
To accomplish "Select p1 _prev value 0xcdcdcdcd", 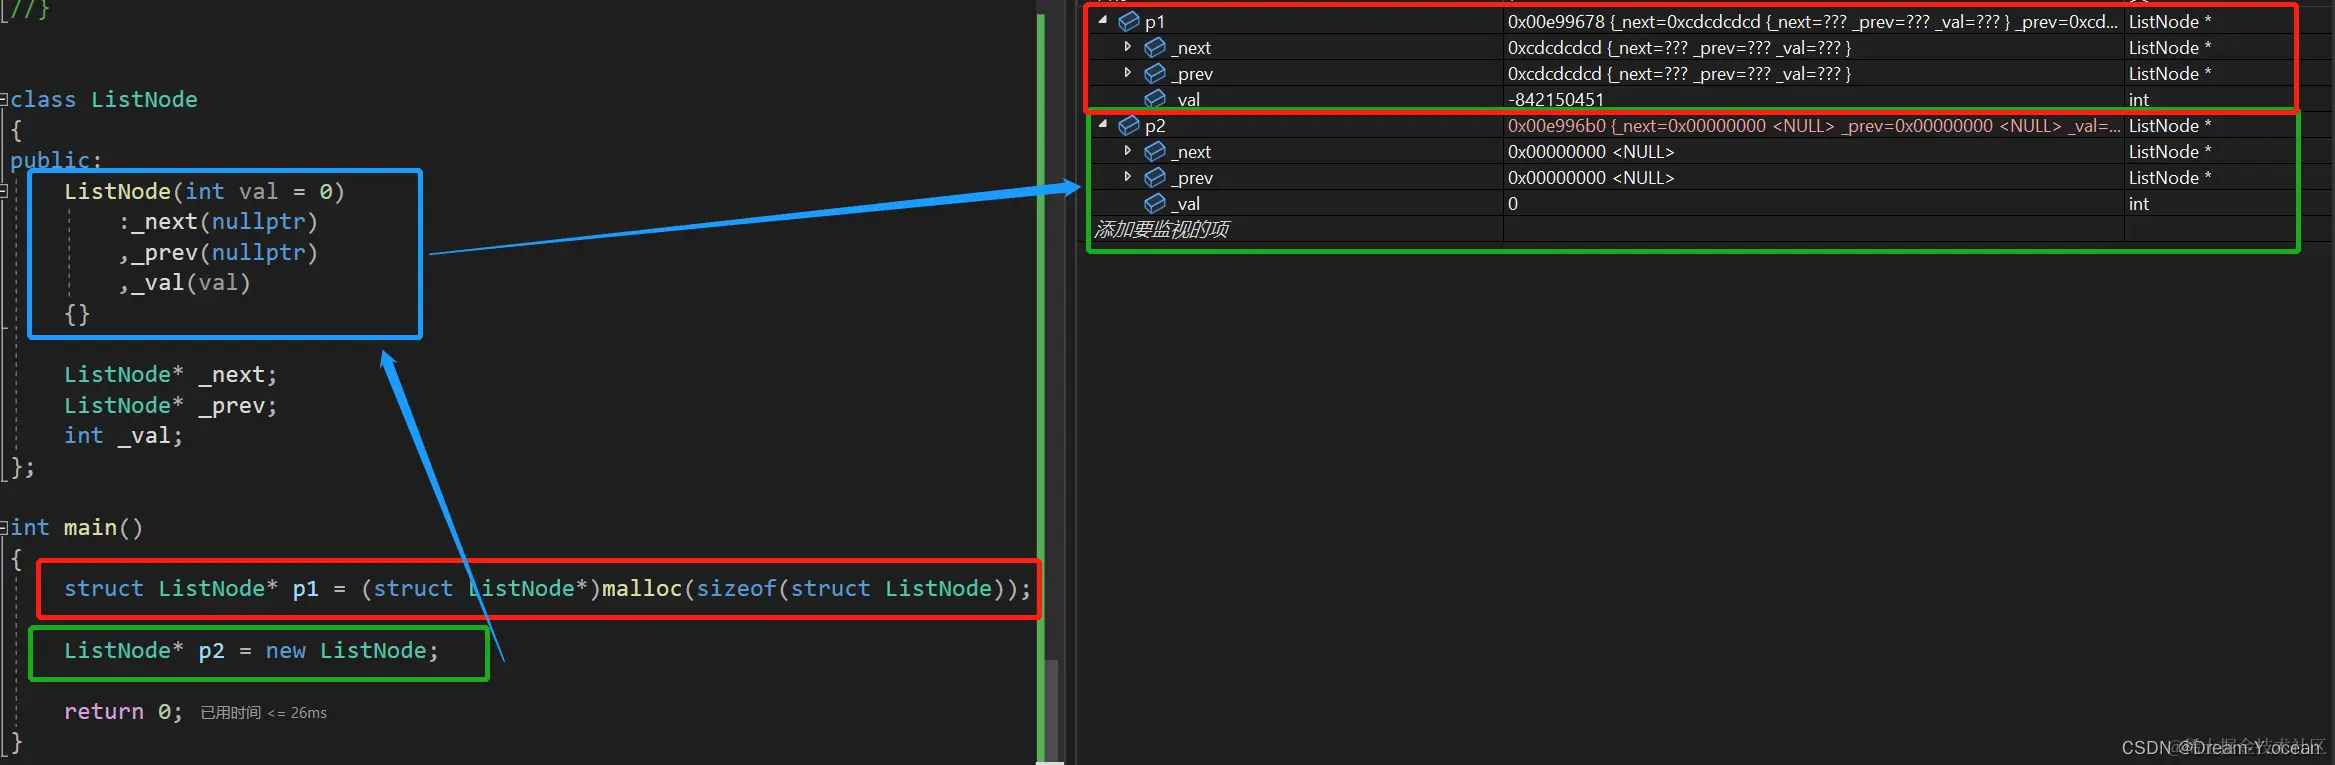I will point(1555,73).
